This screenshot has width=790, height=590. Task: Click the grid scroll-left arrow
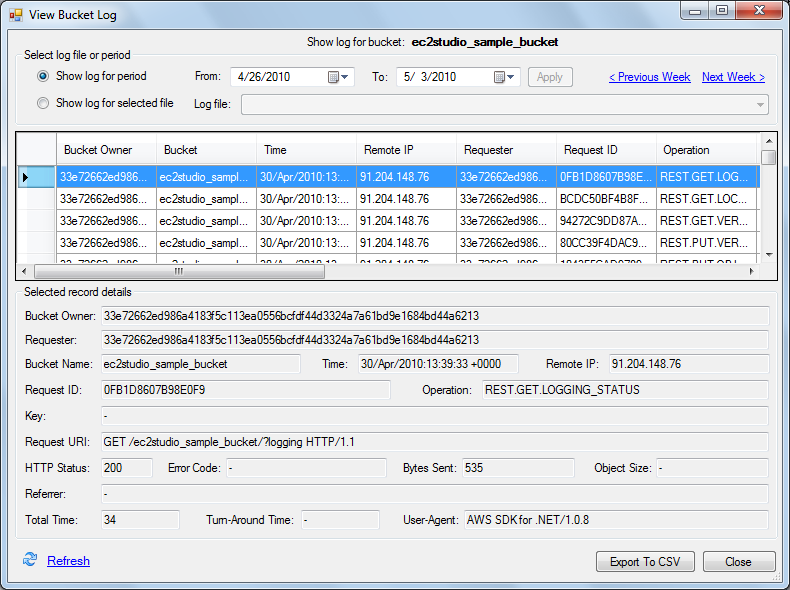[24, 271]
